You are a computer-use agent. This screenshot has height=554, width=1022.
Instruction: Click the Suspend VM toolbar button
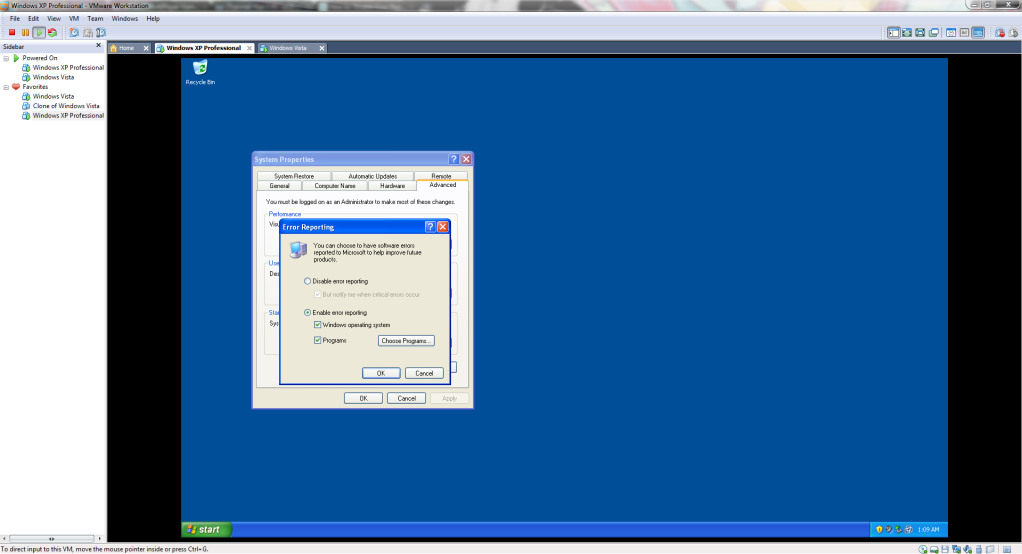coord(25,32)
